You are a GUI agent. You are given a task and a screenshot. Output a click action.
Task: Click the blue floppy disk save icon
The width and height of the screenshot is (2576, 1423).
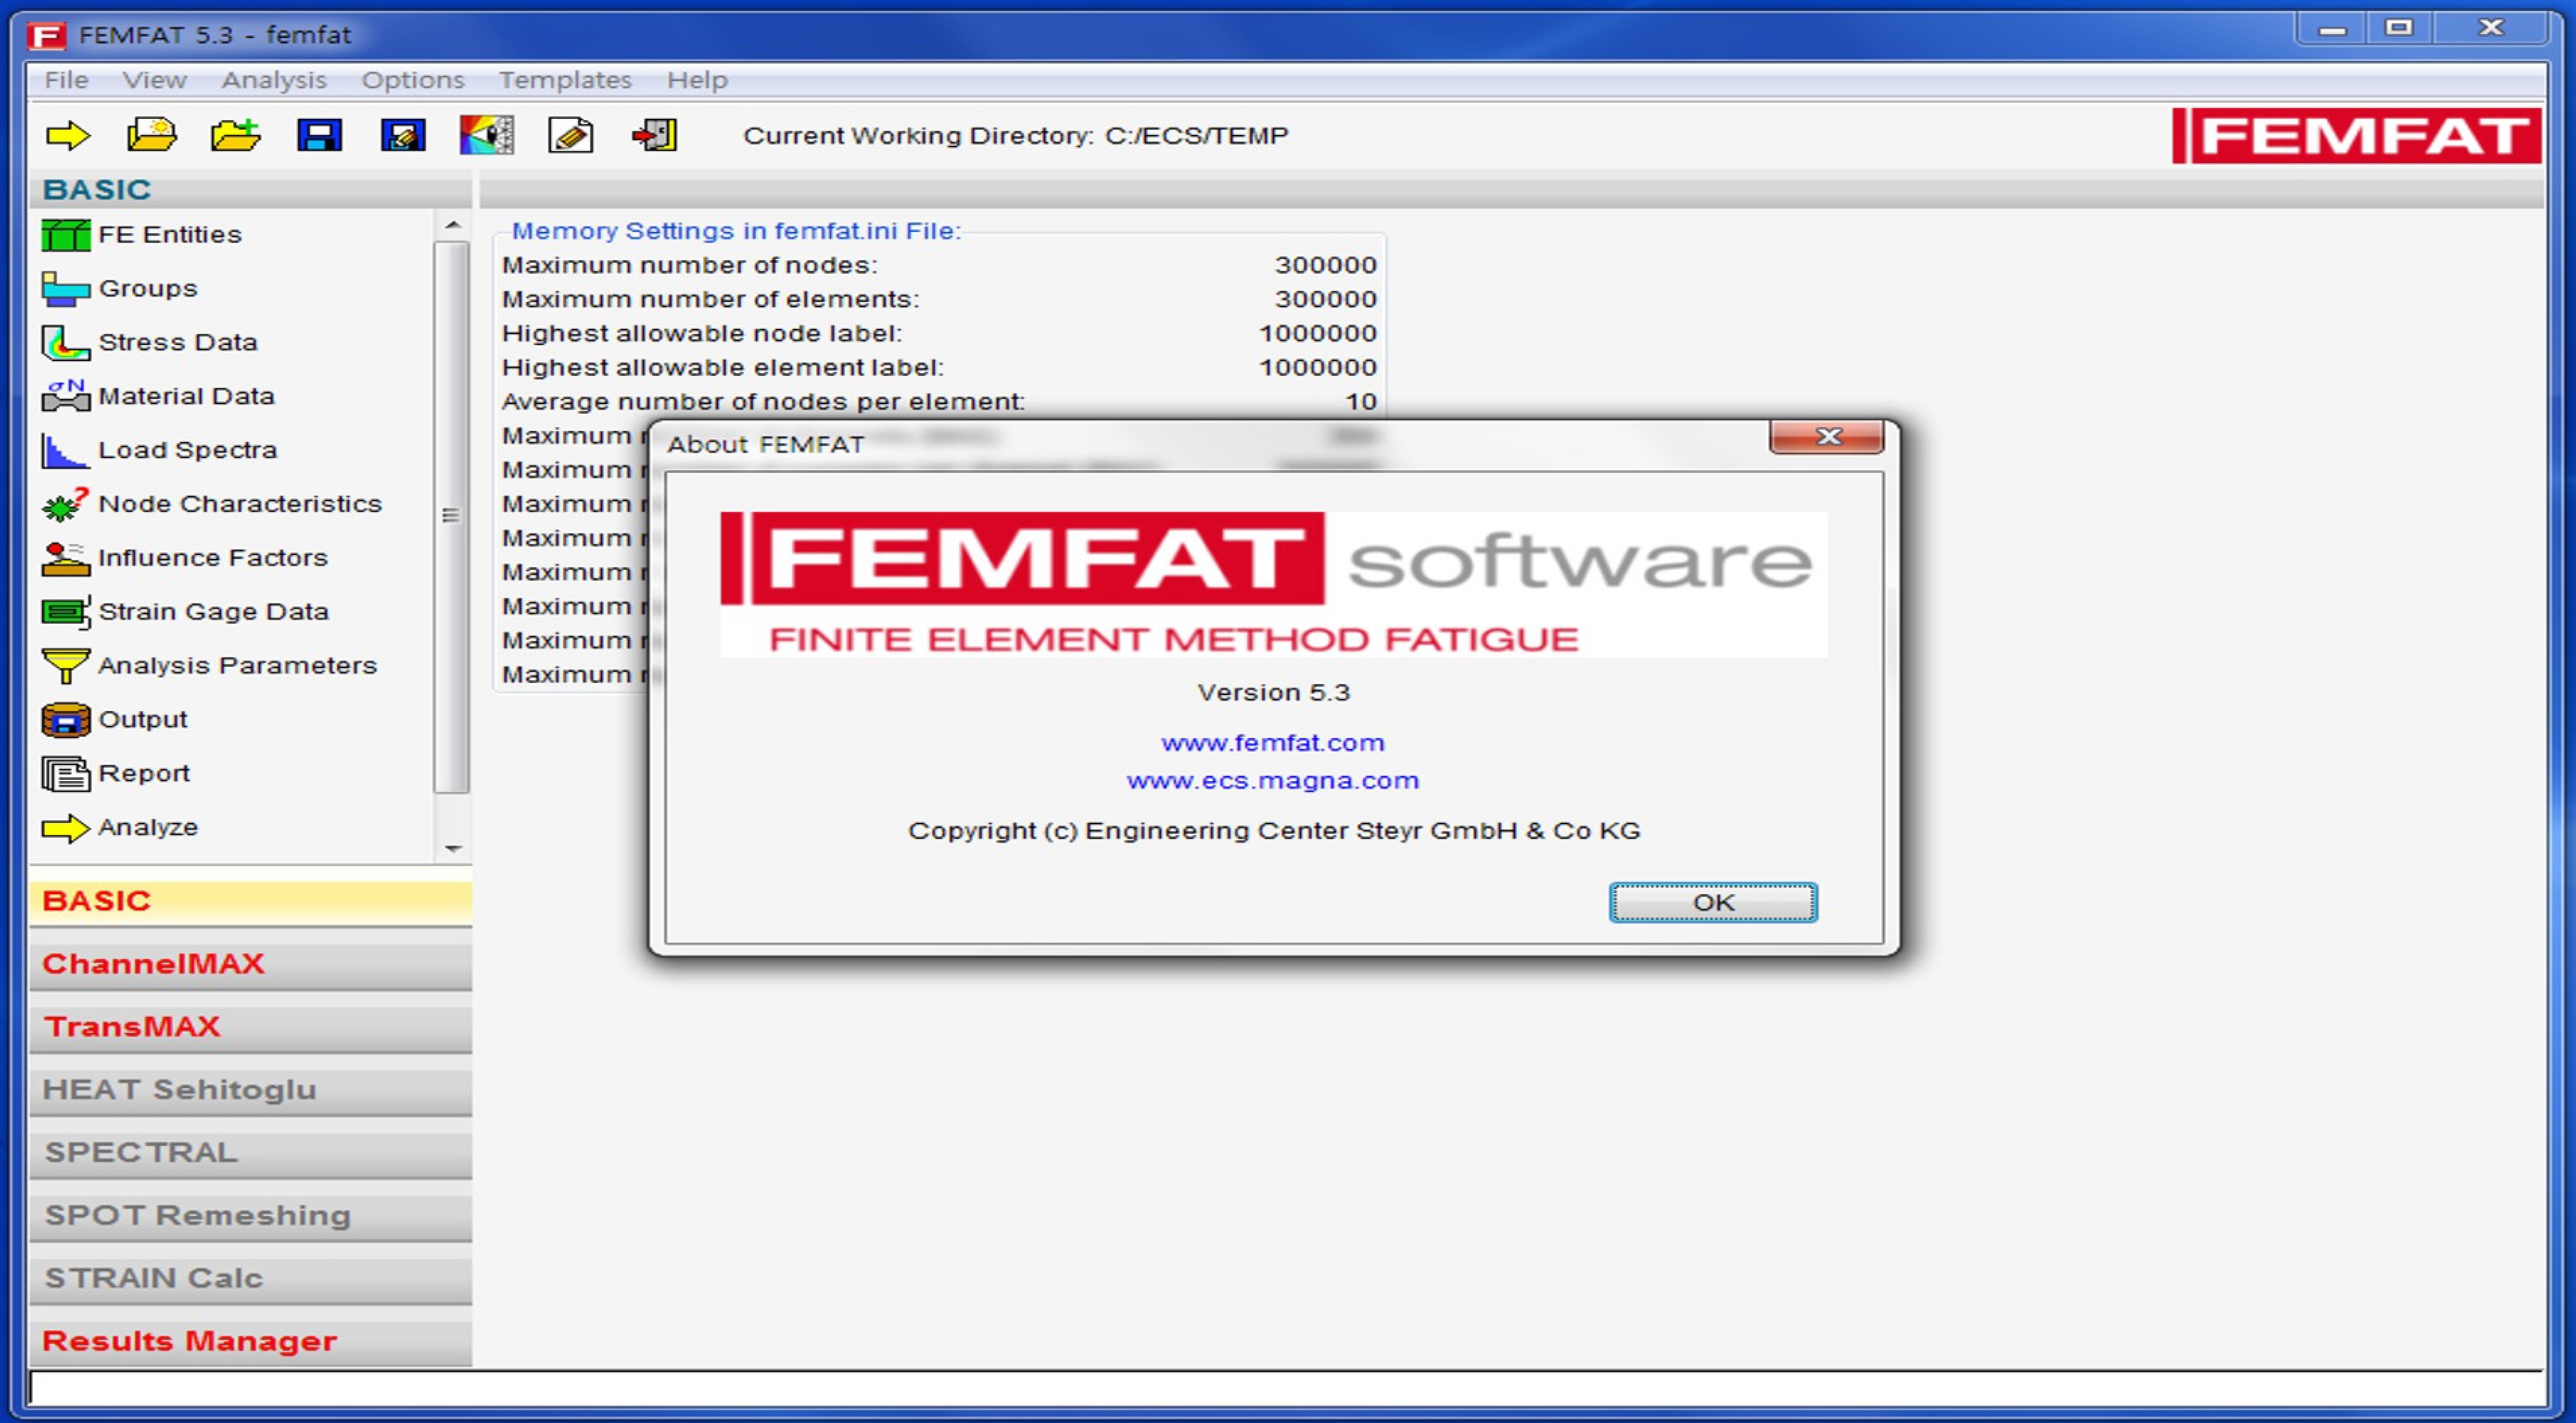coord(320,135)
